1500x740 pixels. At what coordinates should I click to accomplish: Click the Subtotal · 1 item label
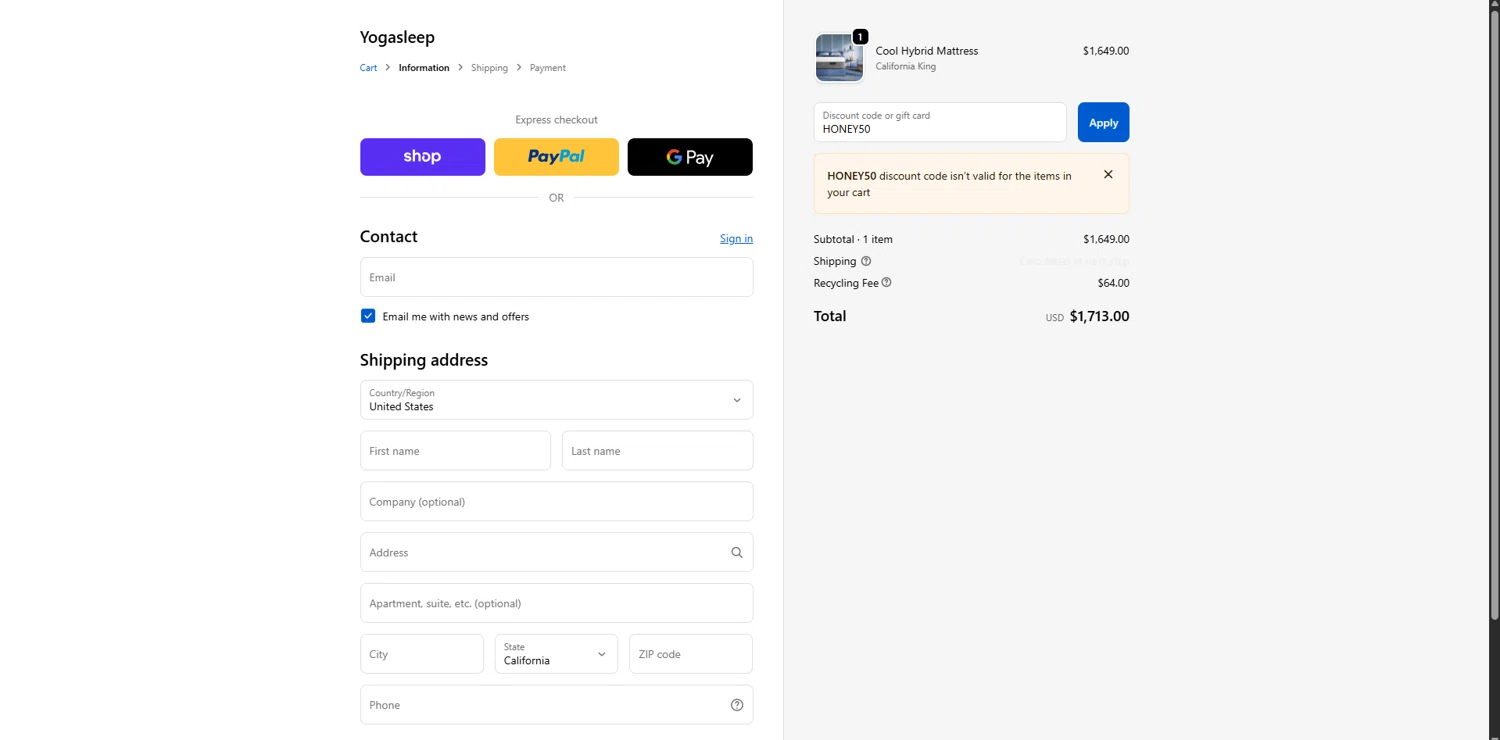853,239
